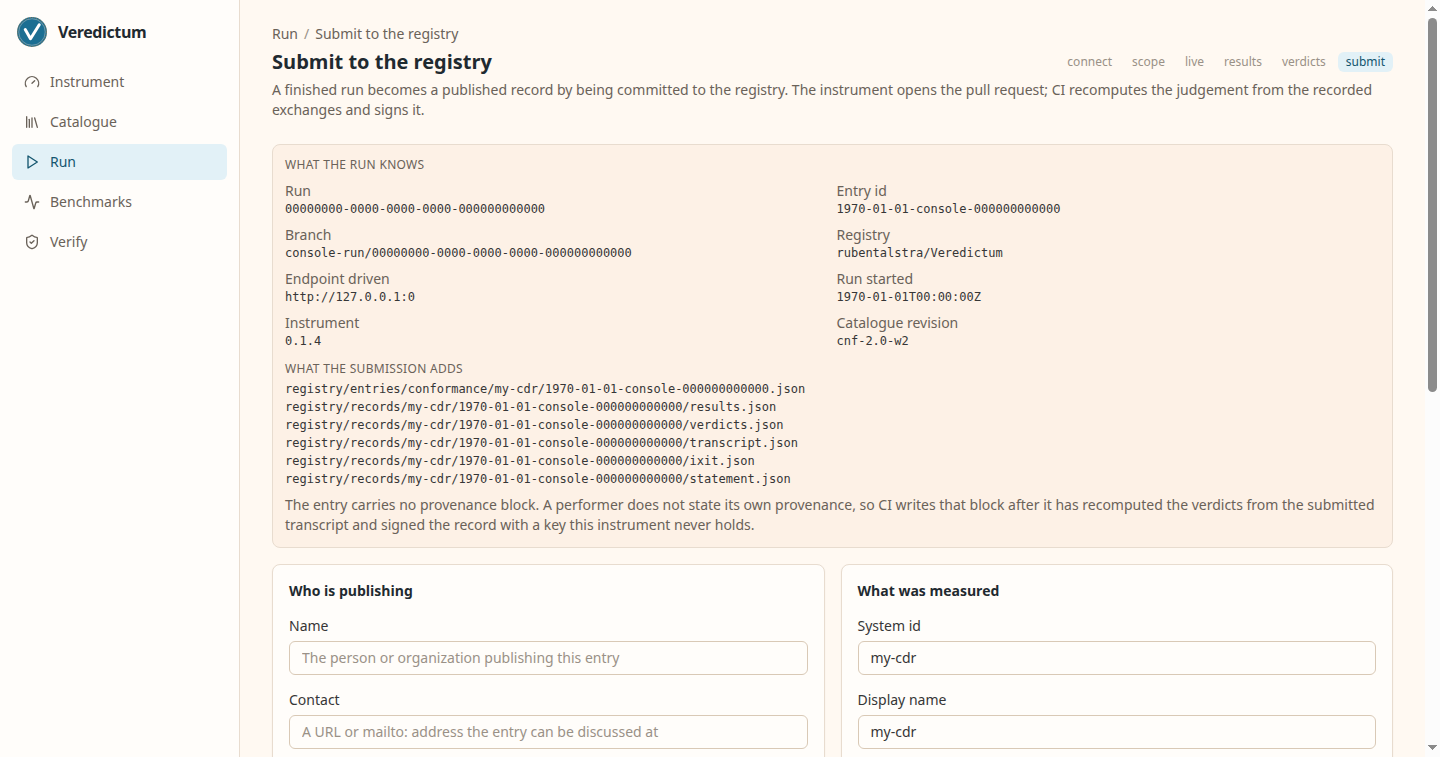Click the Run play-triangle icon
The width and height of the screenshot is (1440, 757).
tap(32, 162)
